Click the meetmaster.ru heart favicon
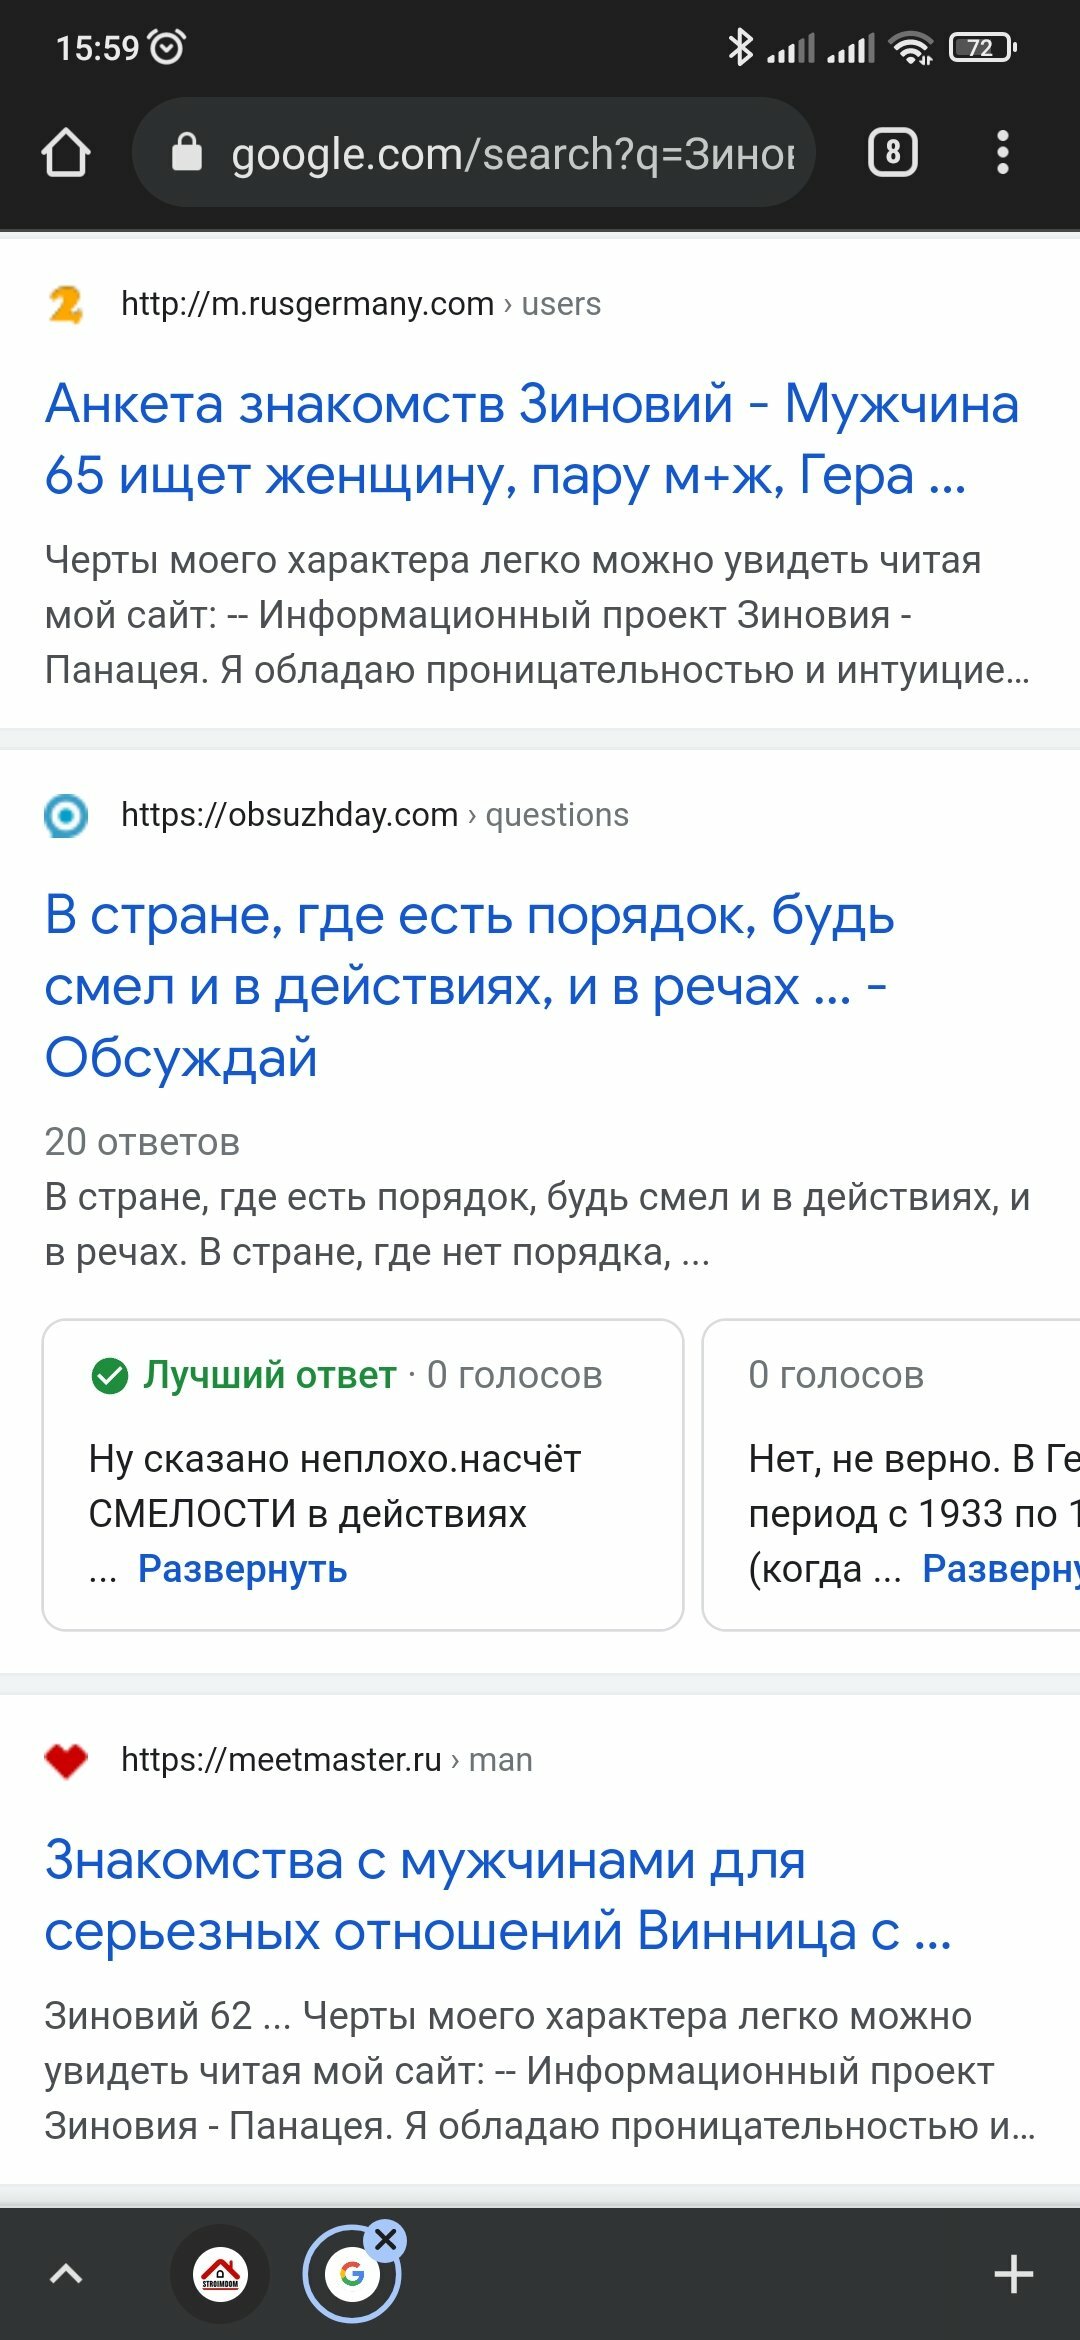The width and height of the screenshot is (1080, 2340). [x=66, y=1760]
